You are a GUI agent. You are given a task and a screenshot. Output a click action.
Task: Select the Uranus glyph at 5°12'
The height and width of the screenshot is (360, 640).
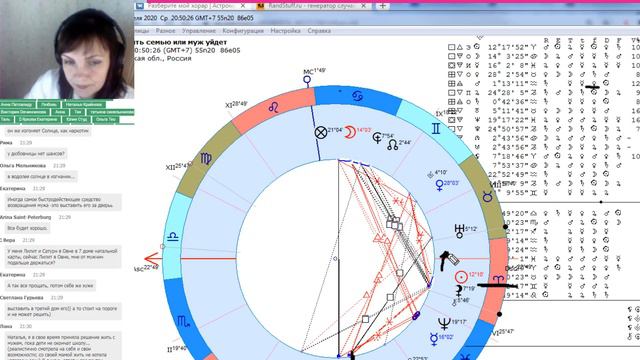pyautogui.click(x=460, y=231)
